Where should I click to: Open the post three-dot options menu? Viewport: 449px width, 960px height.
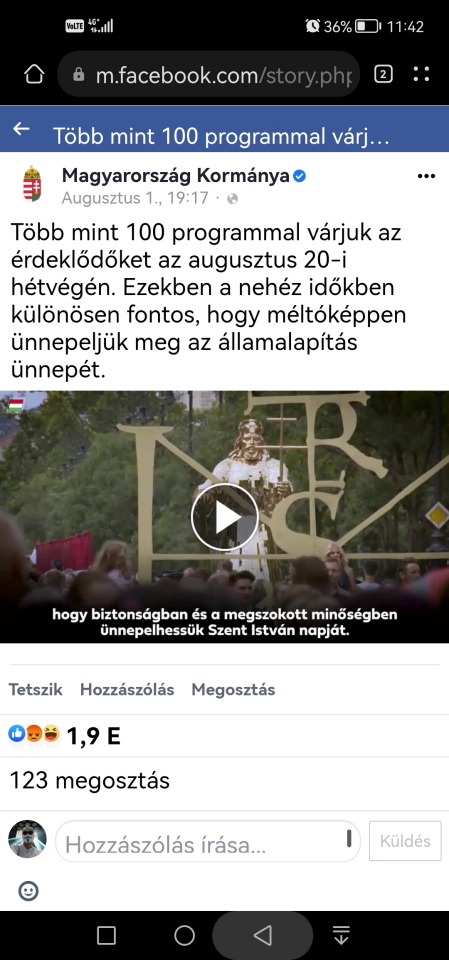(426, 176)
